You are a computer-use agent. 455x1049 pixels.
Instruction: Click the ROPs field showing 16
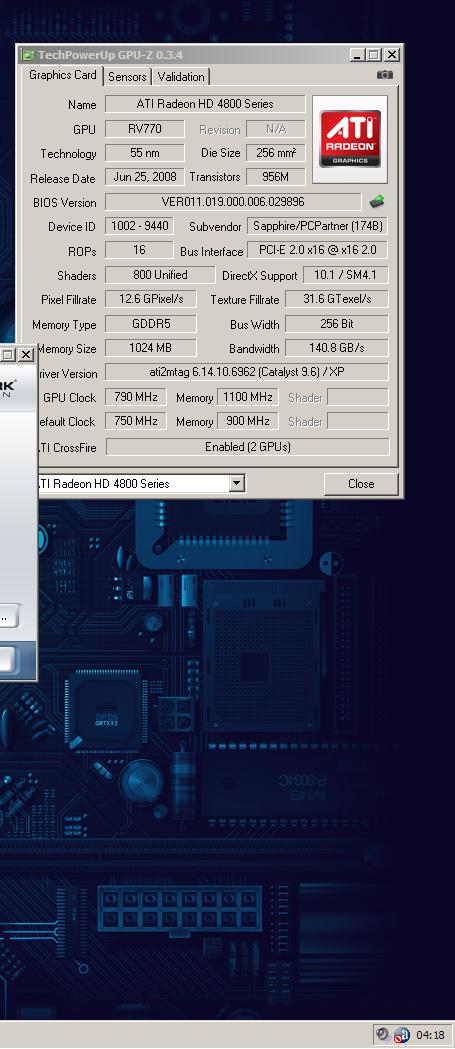[139, 250]
